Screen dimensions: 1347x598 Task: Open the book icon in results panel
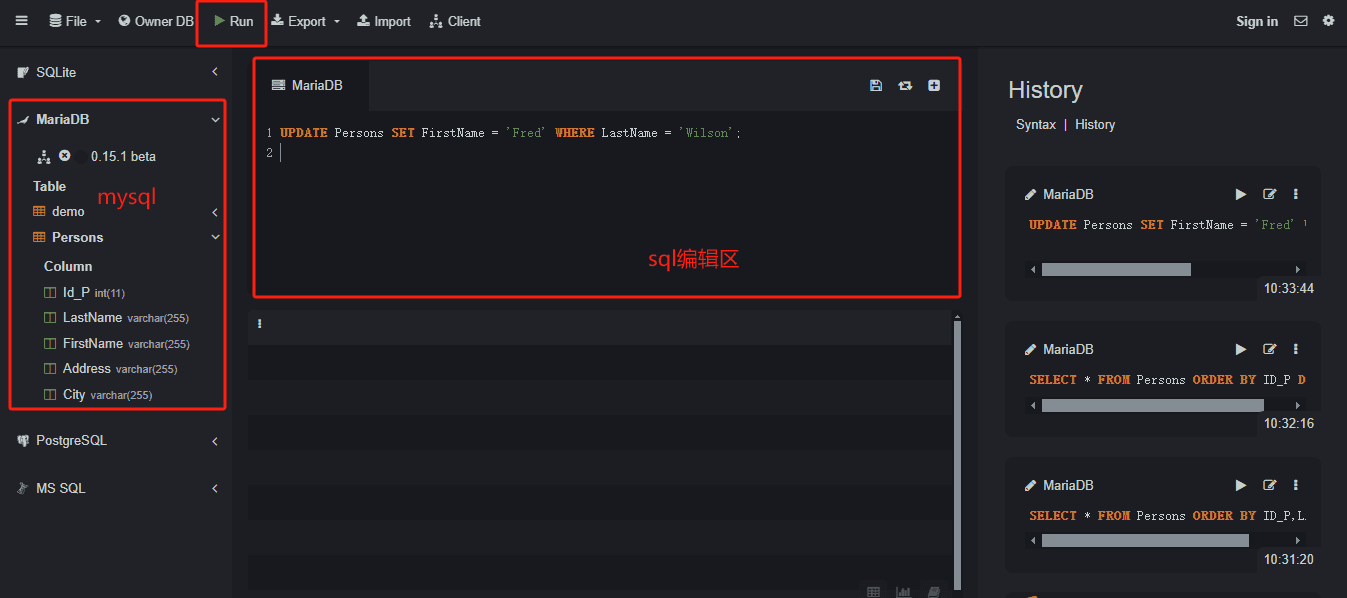click(933, 592)
